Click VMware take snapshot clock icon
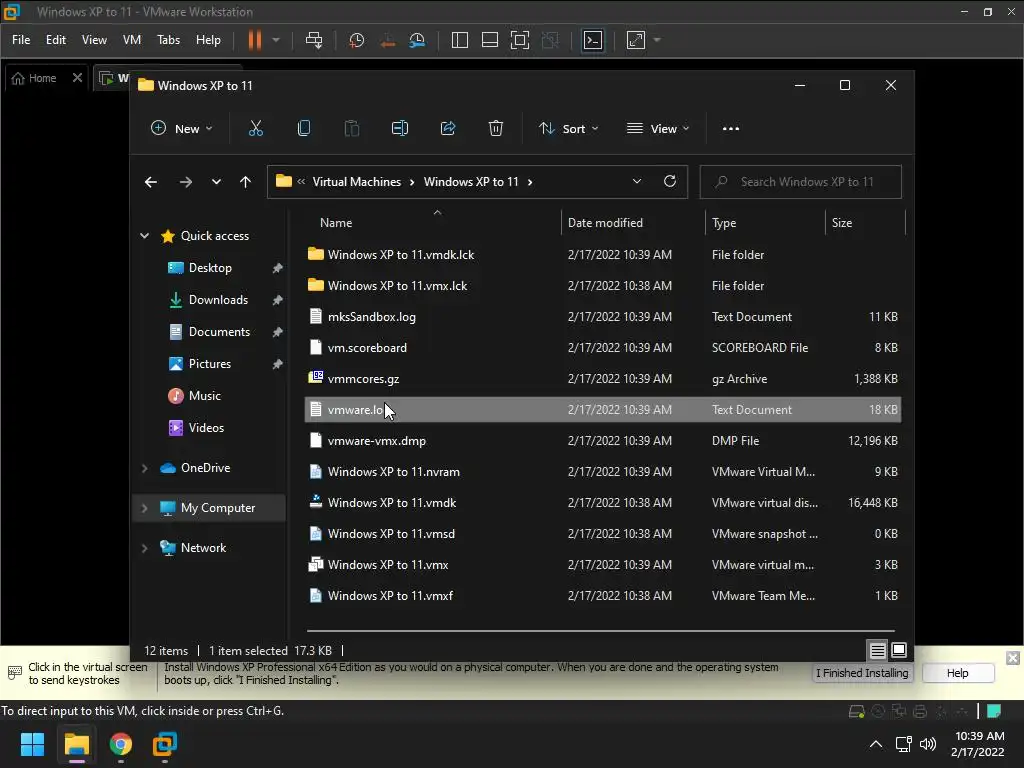Viewport: 1024px width, 768px height. (x=357, y=40)
